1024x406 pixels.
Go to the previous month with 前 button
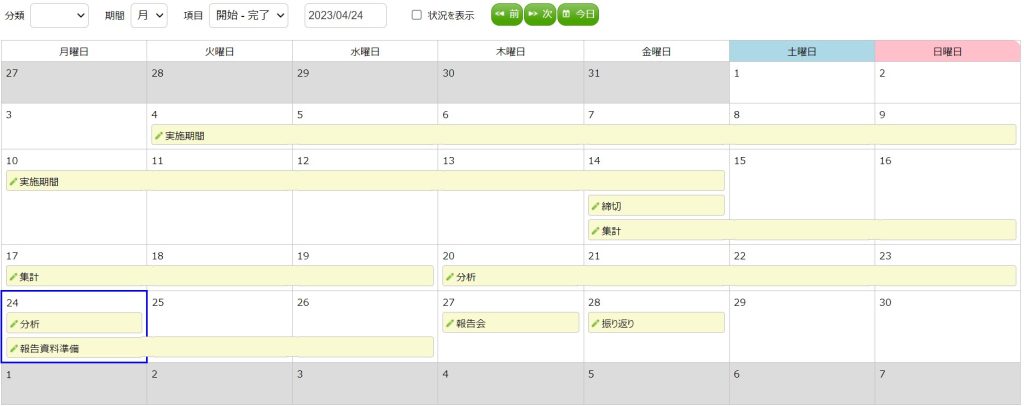tap(507, 14)
